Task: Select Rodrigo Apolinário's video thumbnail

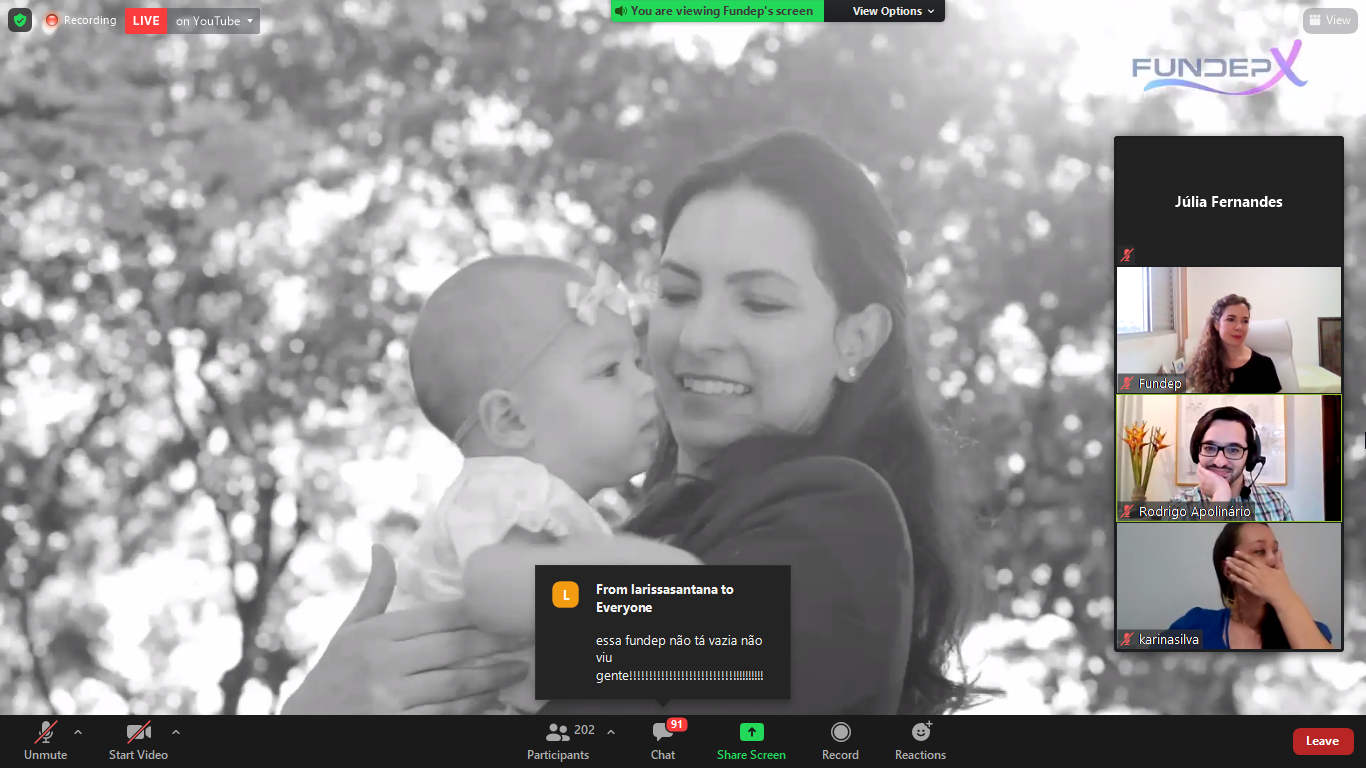Action: pyautogui.click(x=1228, y=457)
